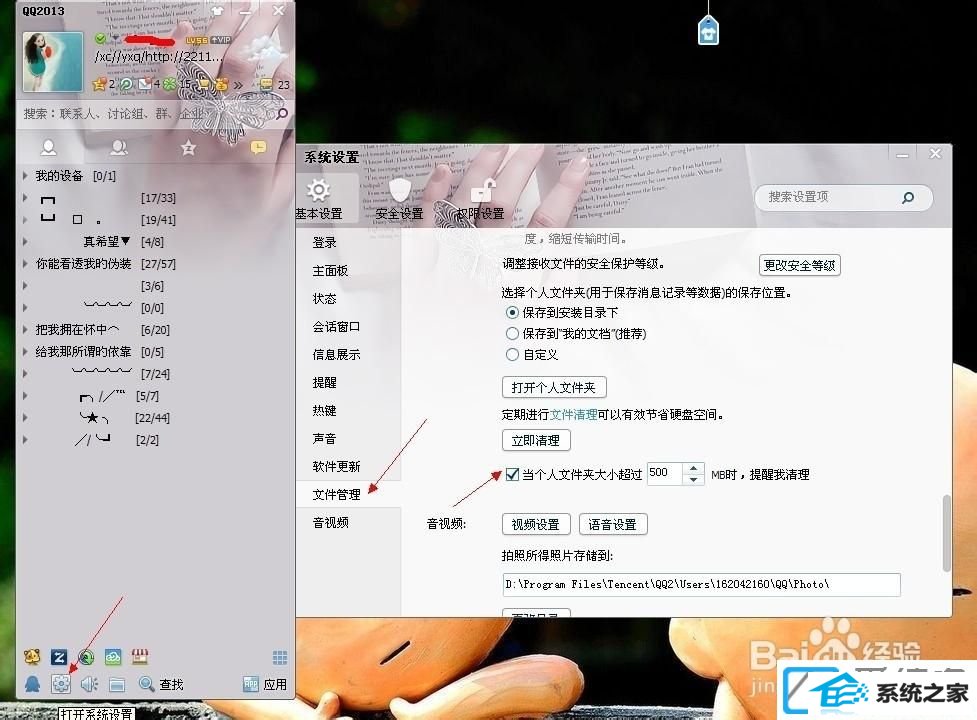This screenshot has width=977, height=720.
Task: Open the app manager grid icon
Action: click(x=280, y=657)
